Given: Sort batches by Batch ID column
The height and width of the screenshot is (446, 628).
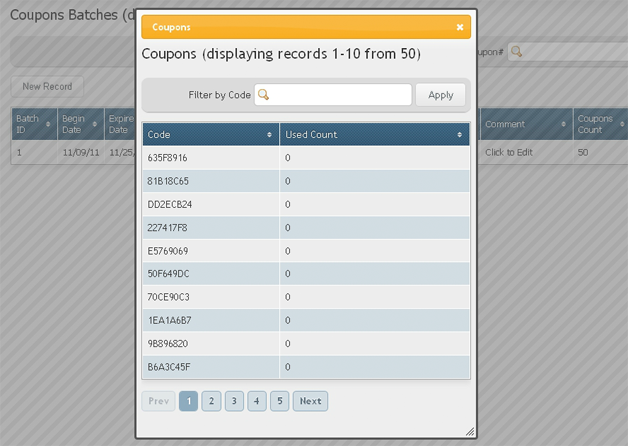Looking at the screenshot, I should (x=32, y=124).
